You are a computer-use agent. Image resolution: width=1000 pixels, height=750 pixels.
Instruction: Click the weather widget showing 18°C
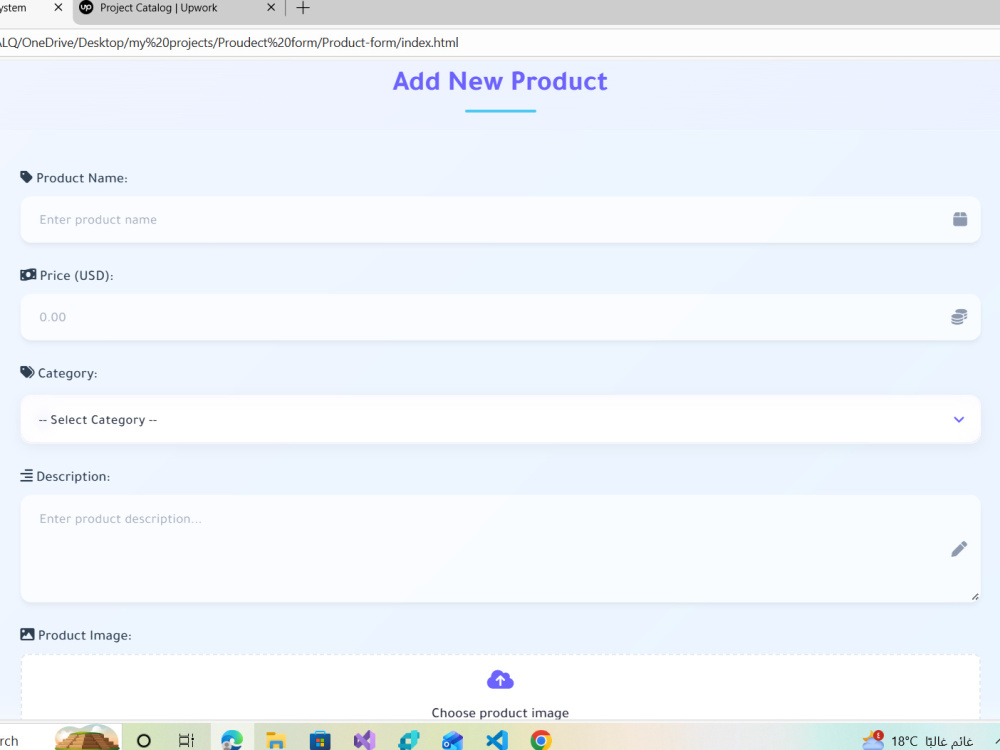click(917, 741)
